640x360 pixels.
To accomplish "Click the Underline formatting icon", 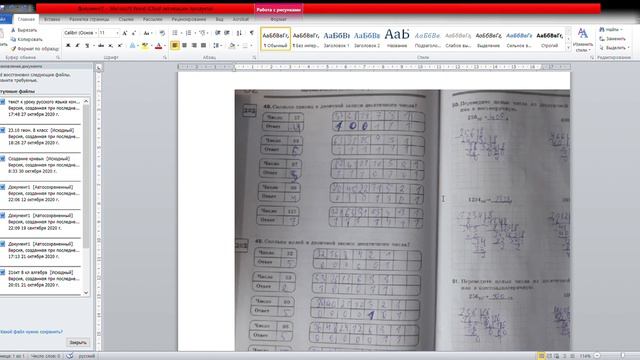I will (x=87, y=46).
